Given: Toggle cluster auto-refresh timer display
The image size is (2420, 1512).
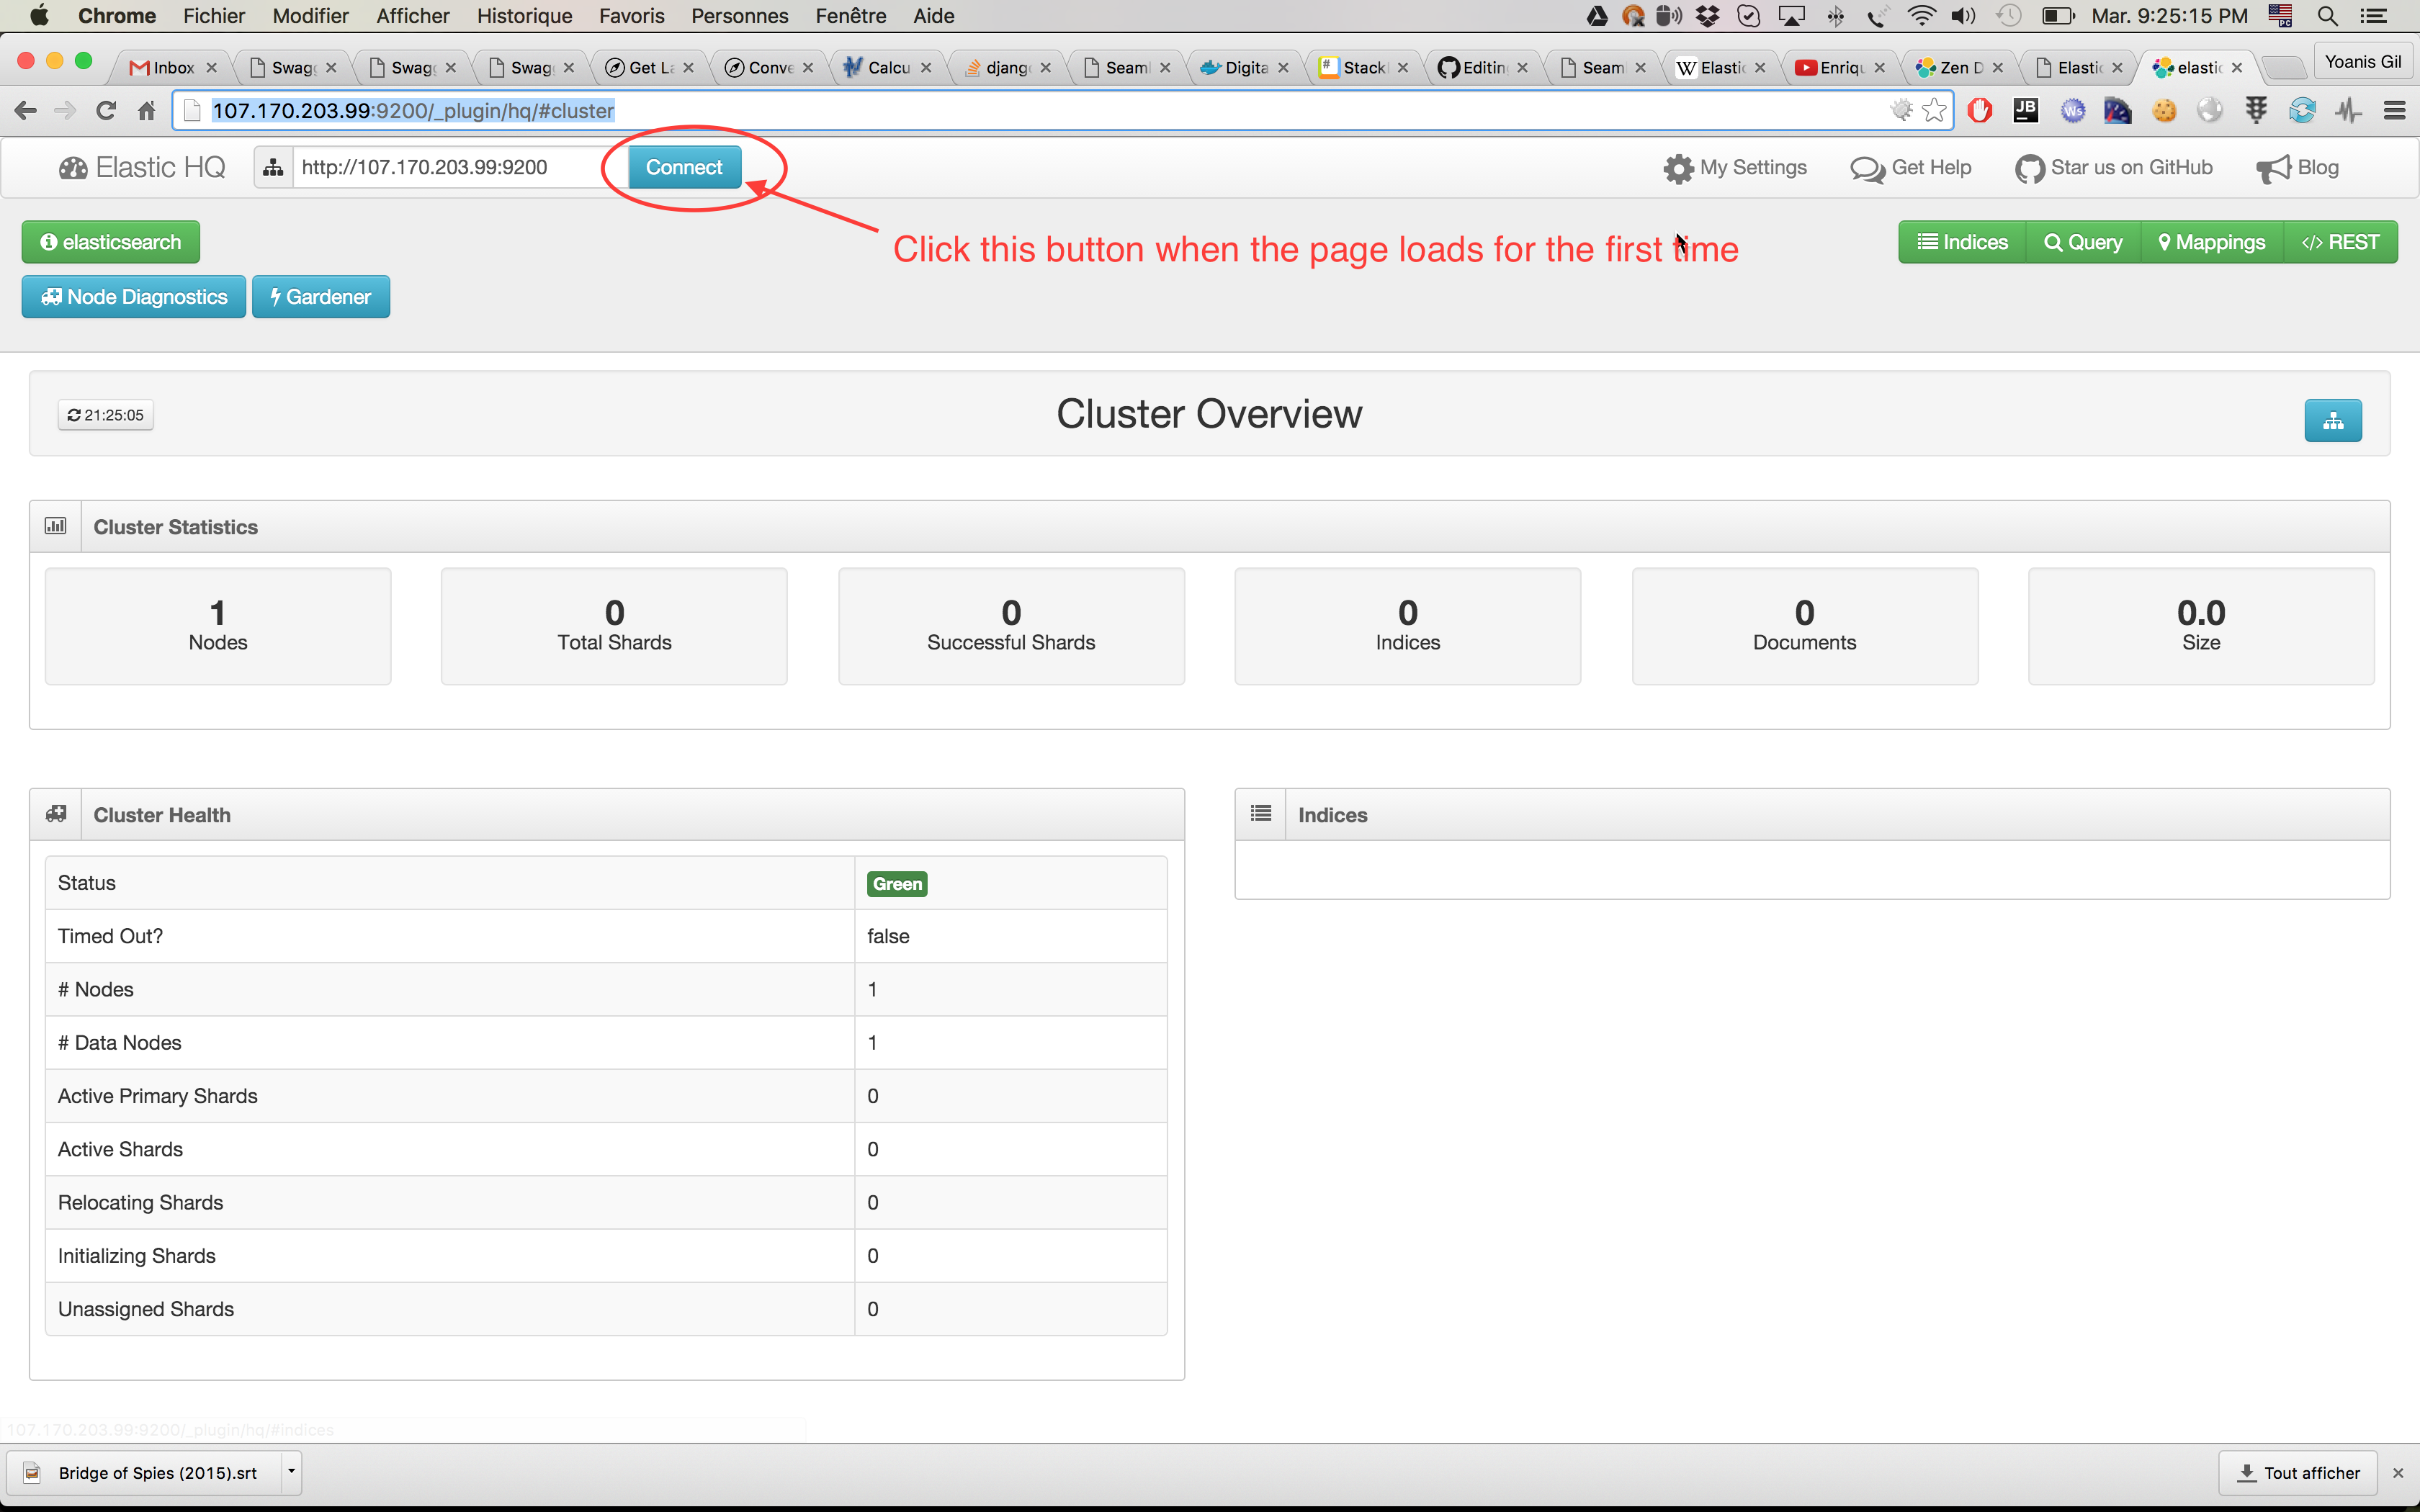Looking at the screenshot, I should coord(103,415).
